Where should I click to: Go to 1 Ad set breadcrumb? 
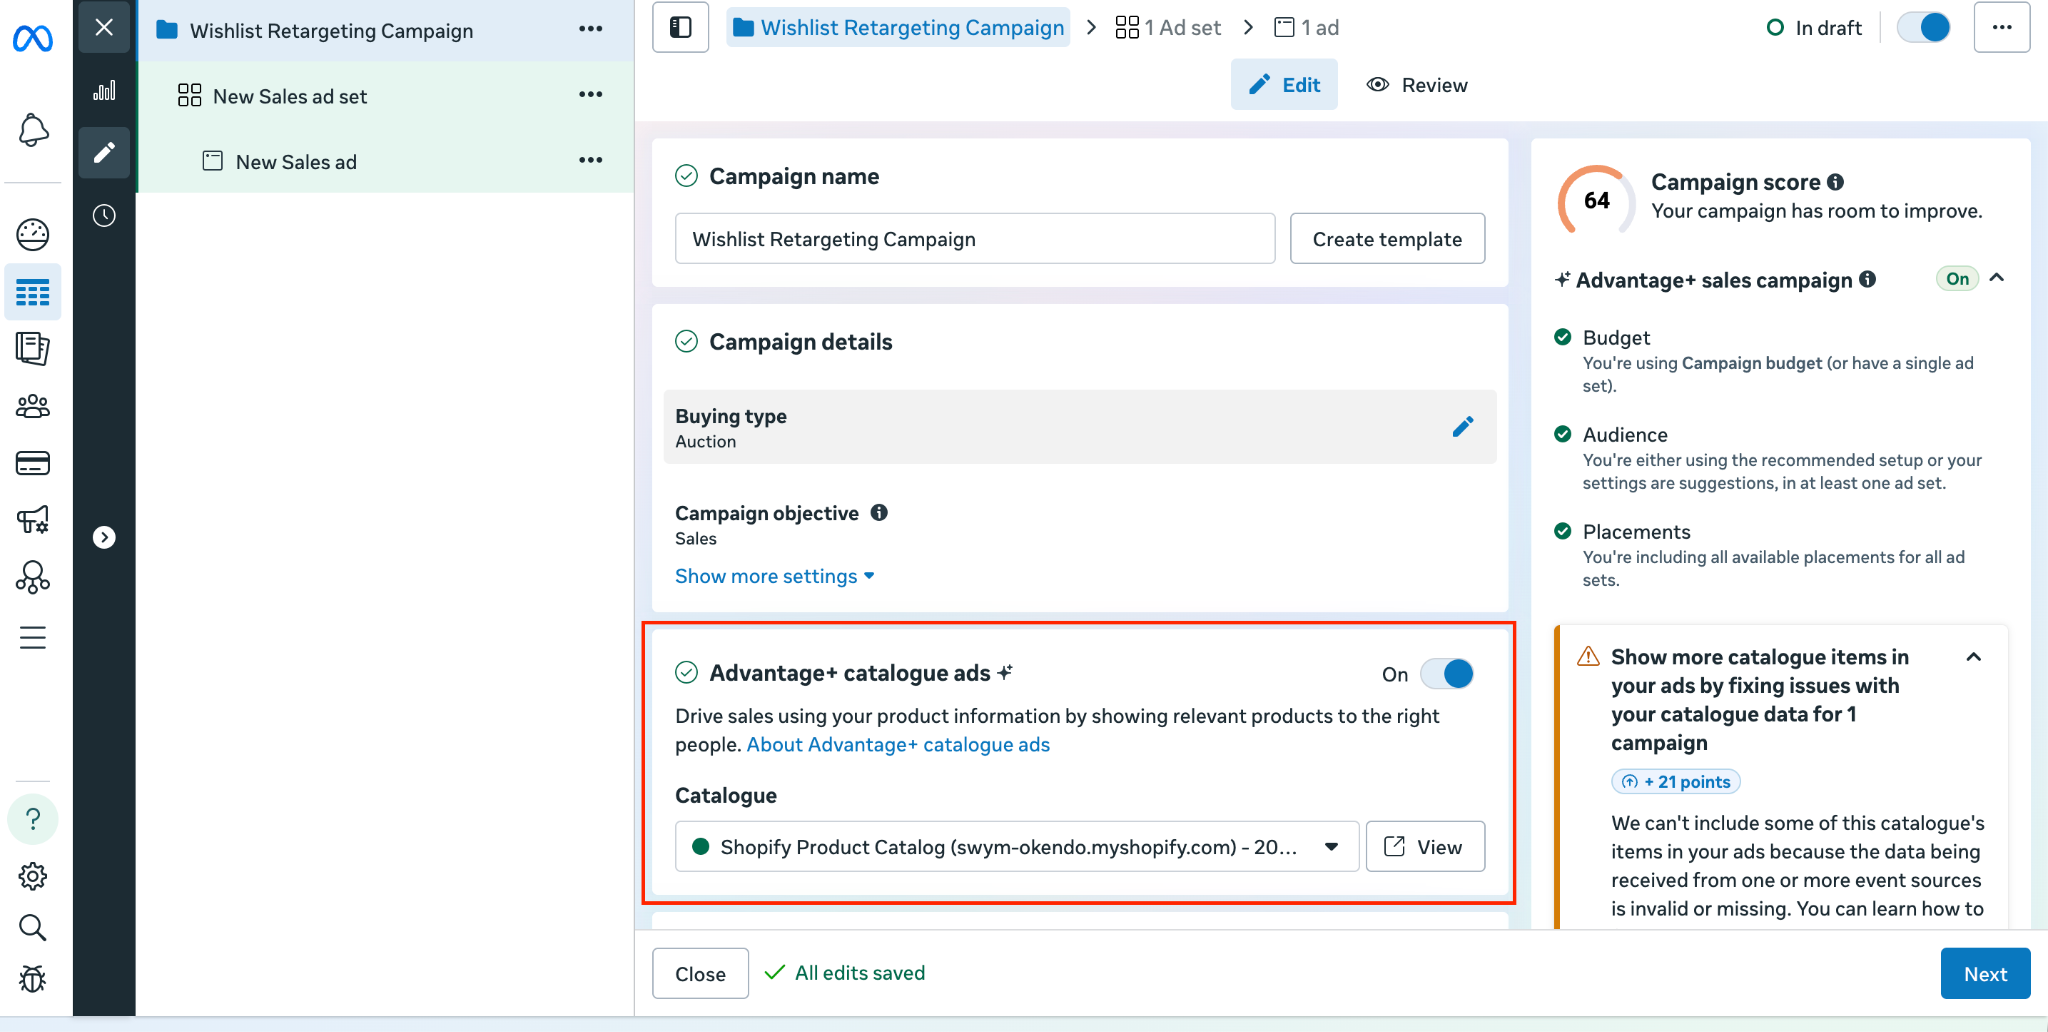coord(1168,28)
